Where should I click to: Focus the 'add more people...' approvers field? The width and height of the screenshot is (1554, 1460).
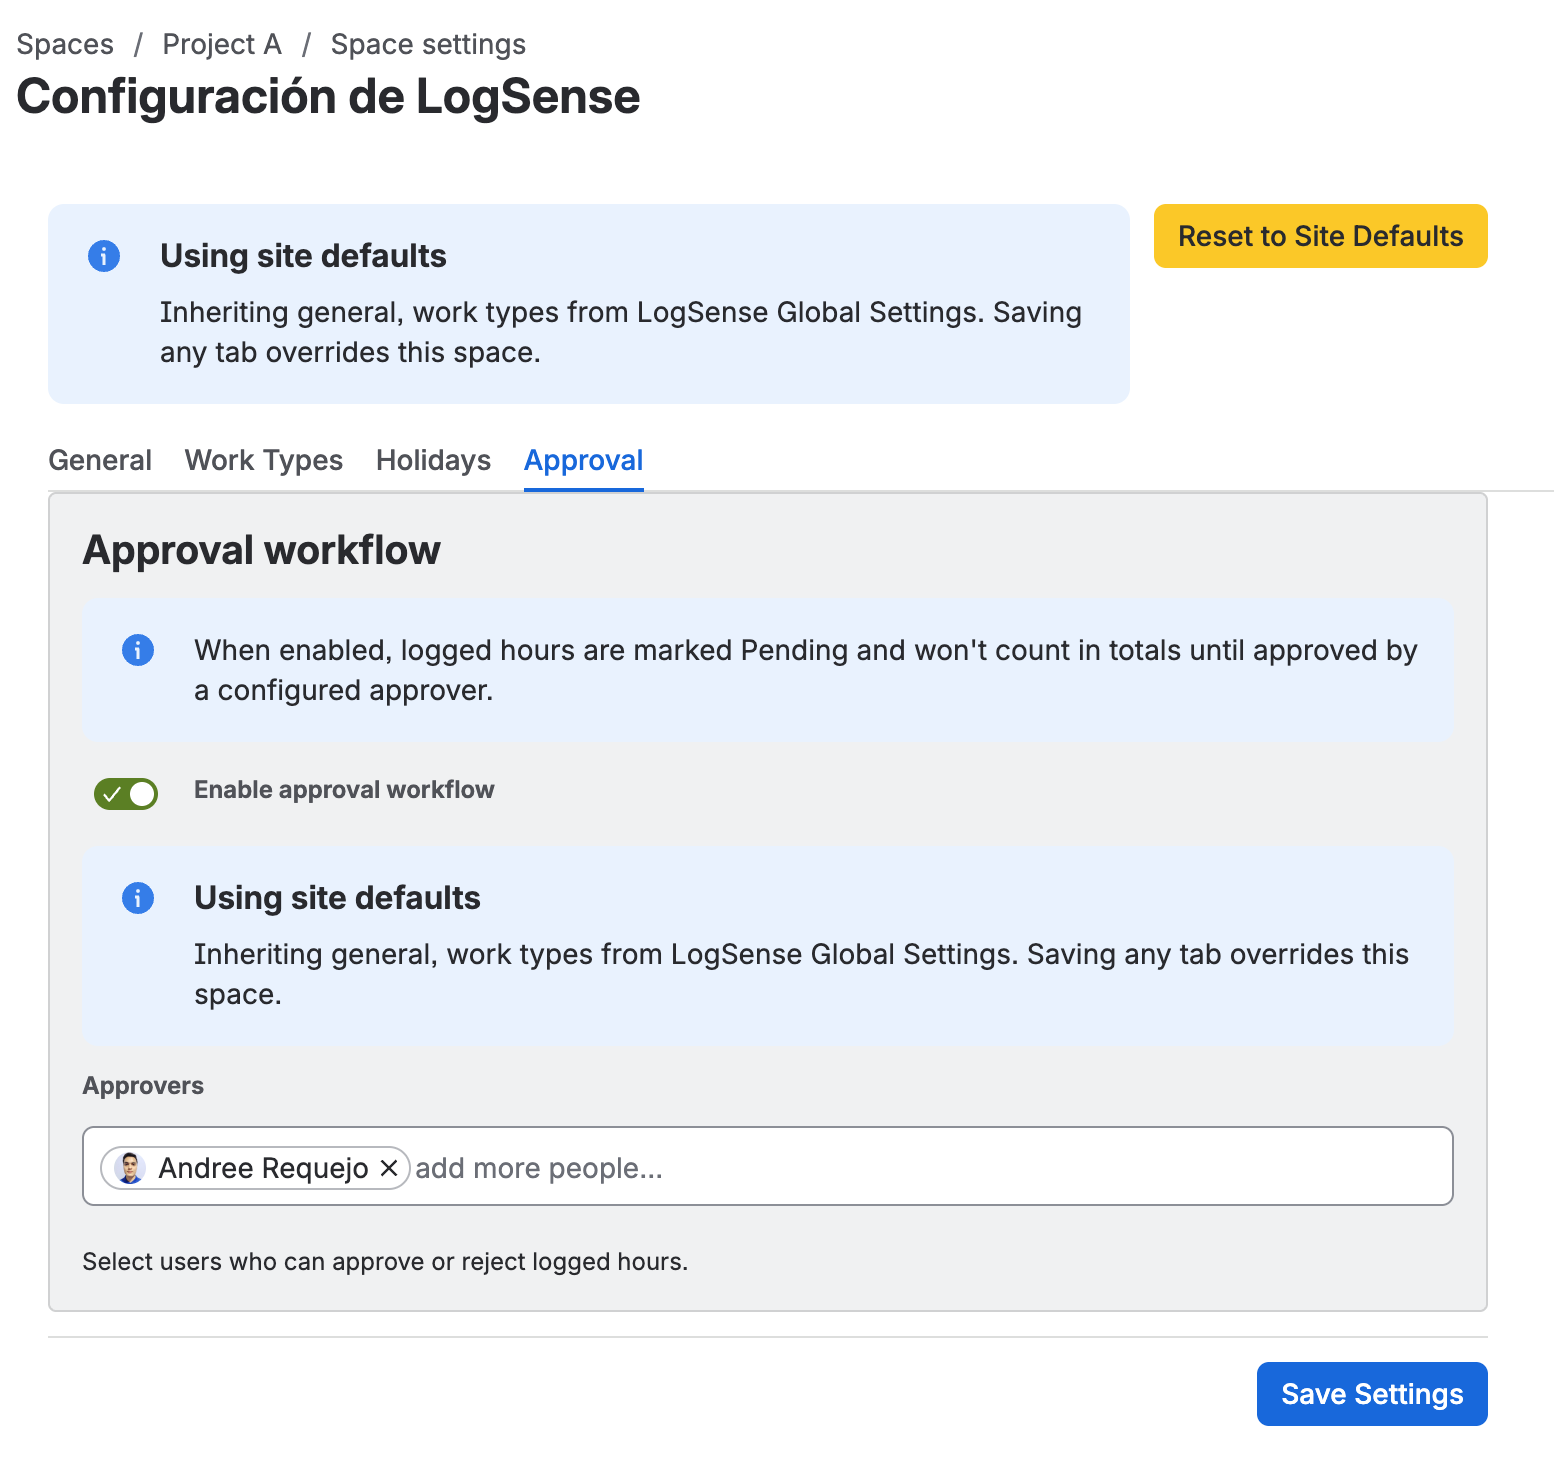click(x=930, y=1168)
